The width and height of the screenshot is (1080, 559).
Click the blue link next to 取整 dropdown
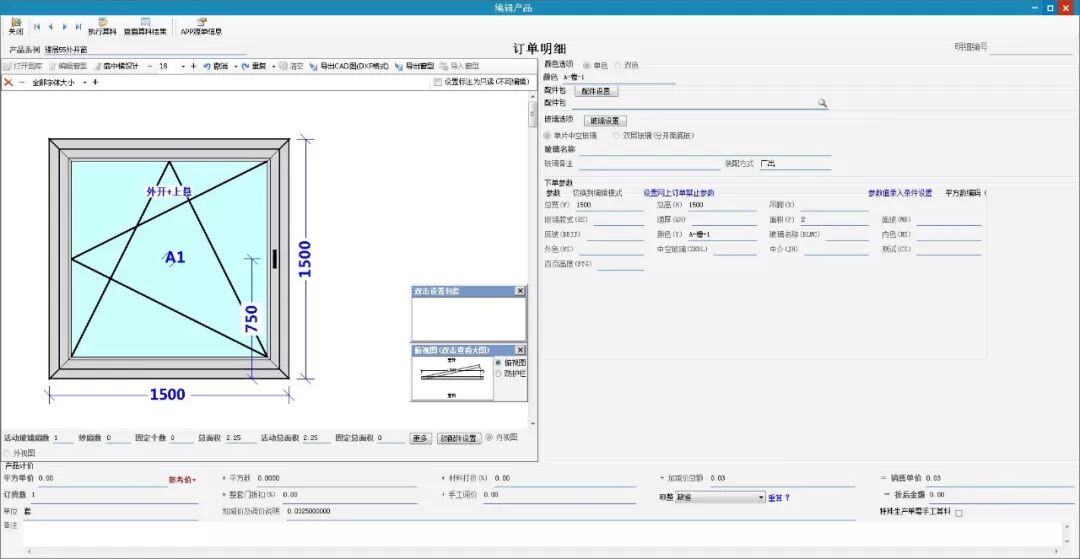click(x=778, y=497)
